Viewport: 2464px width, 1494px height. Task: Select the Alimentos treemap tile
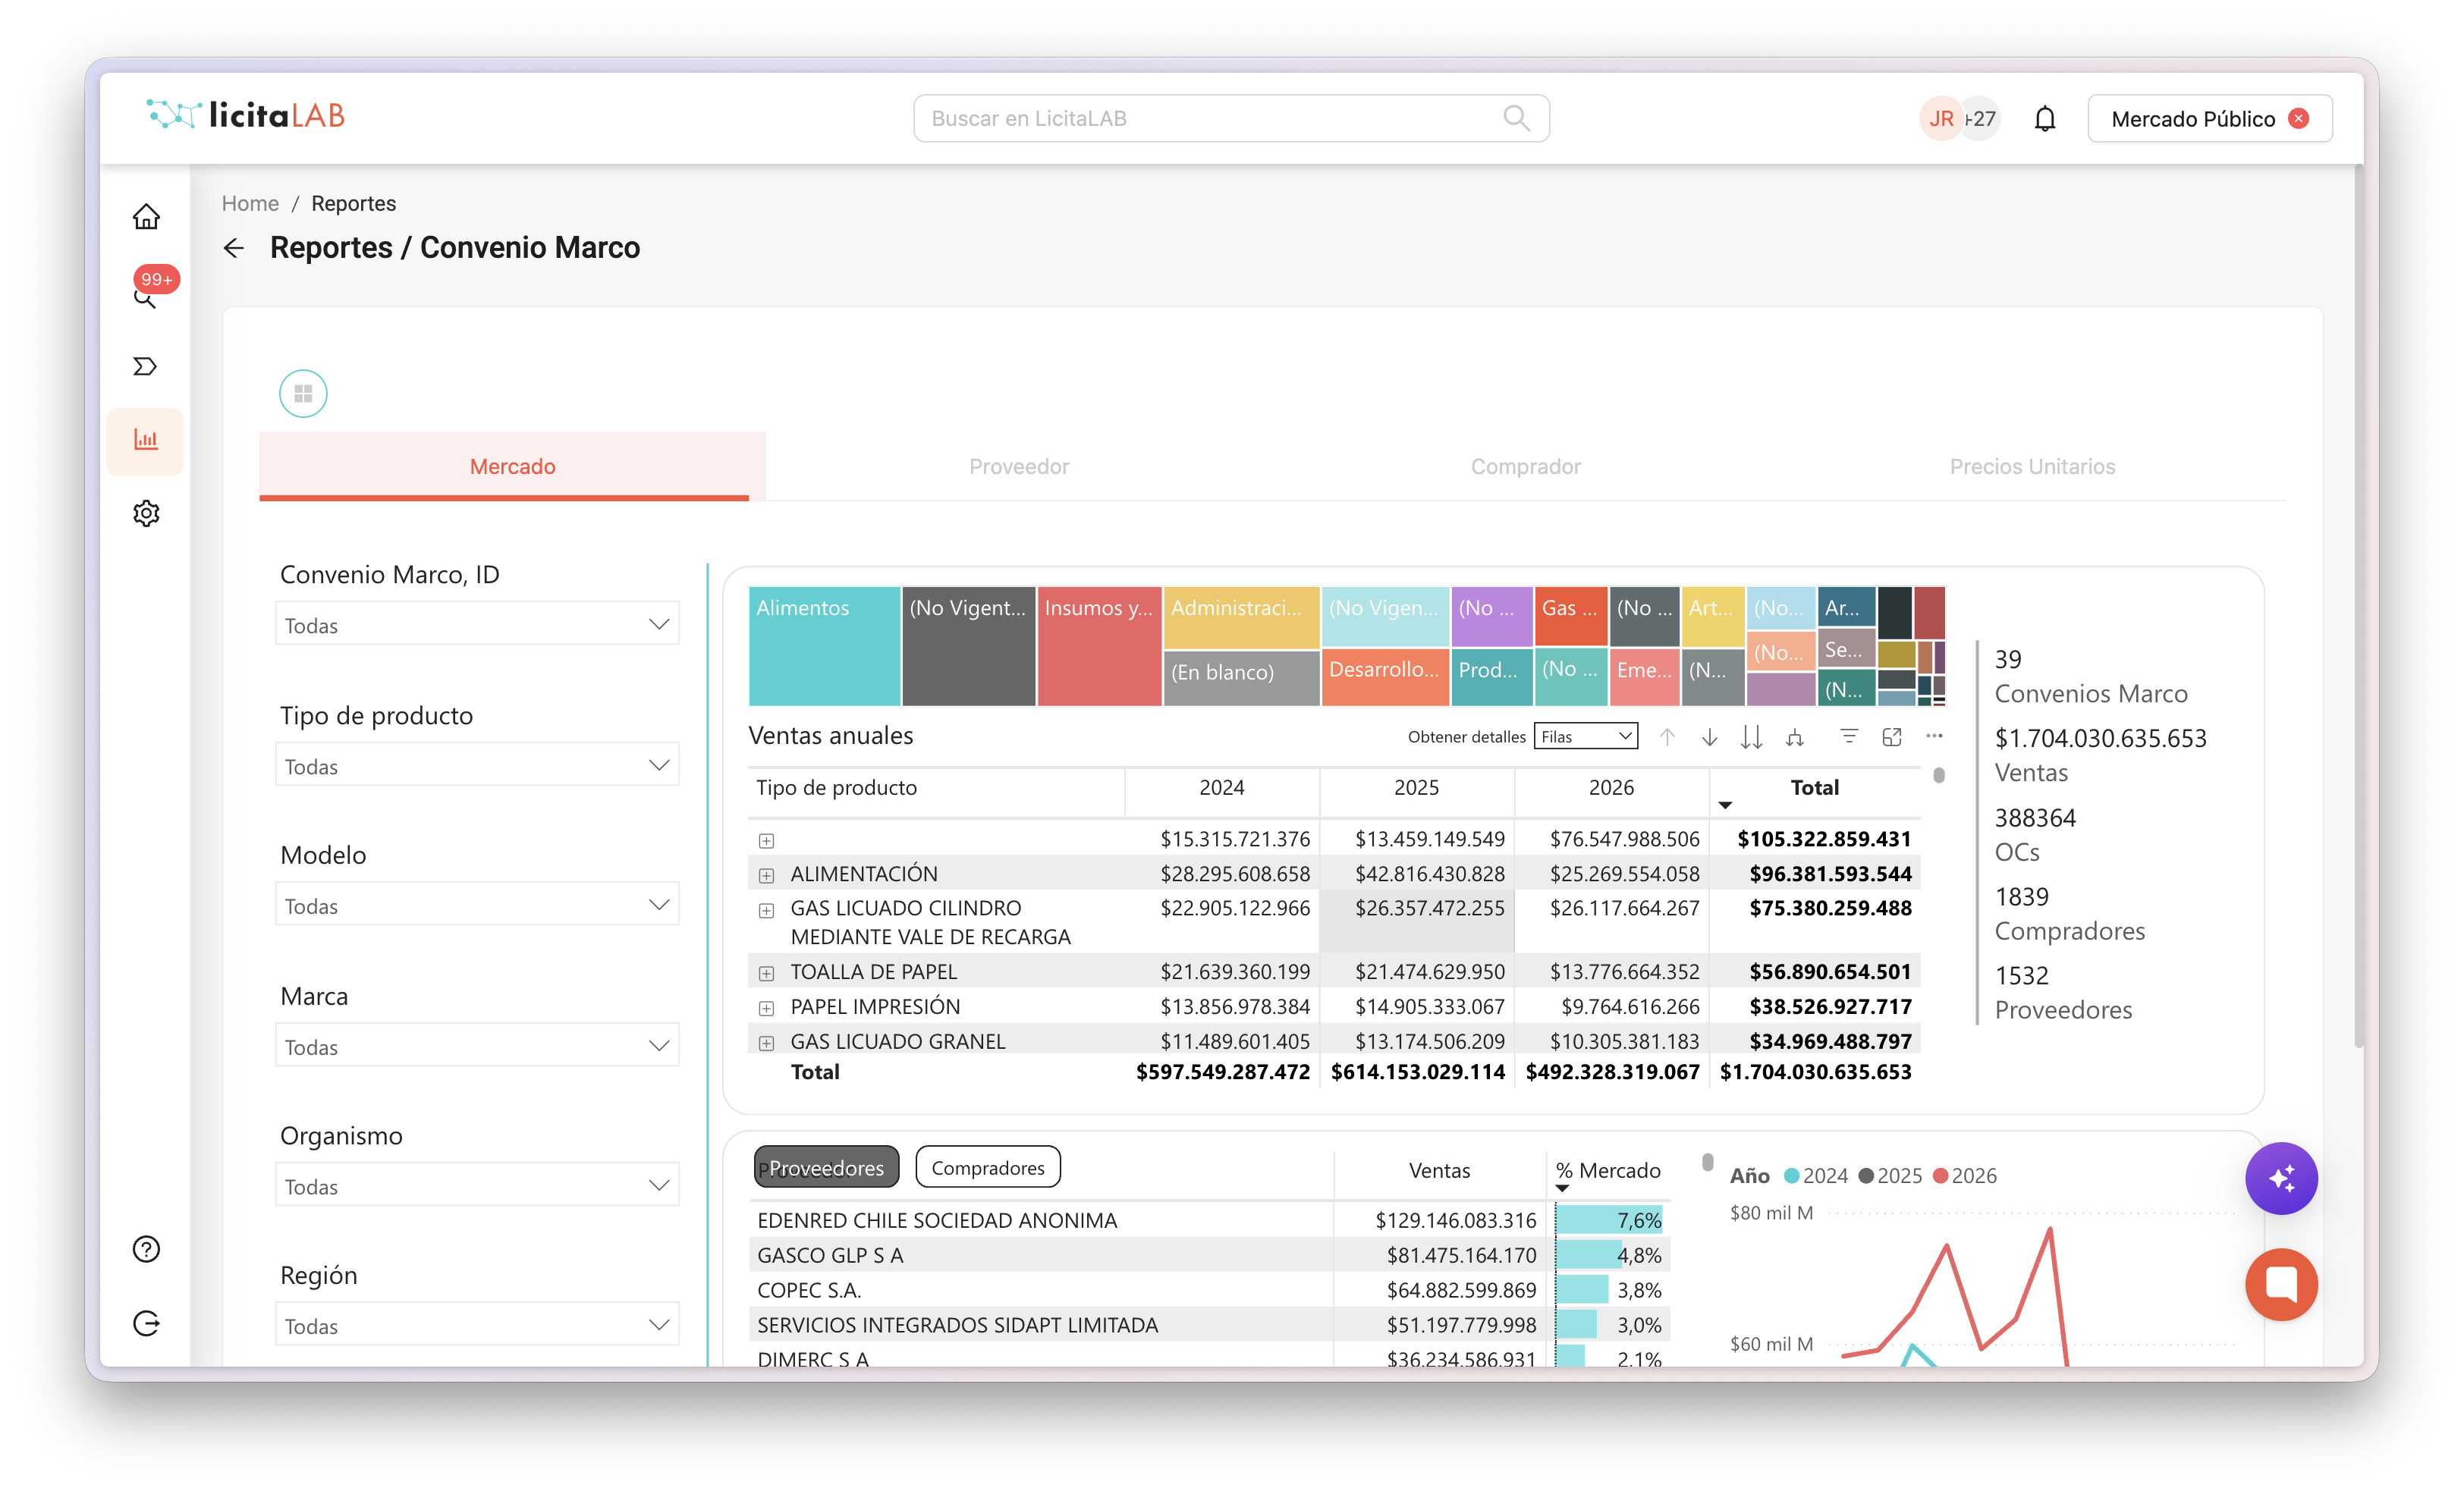[824, 645]
